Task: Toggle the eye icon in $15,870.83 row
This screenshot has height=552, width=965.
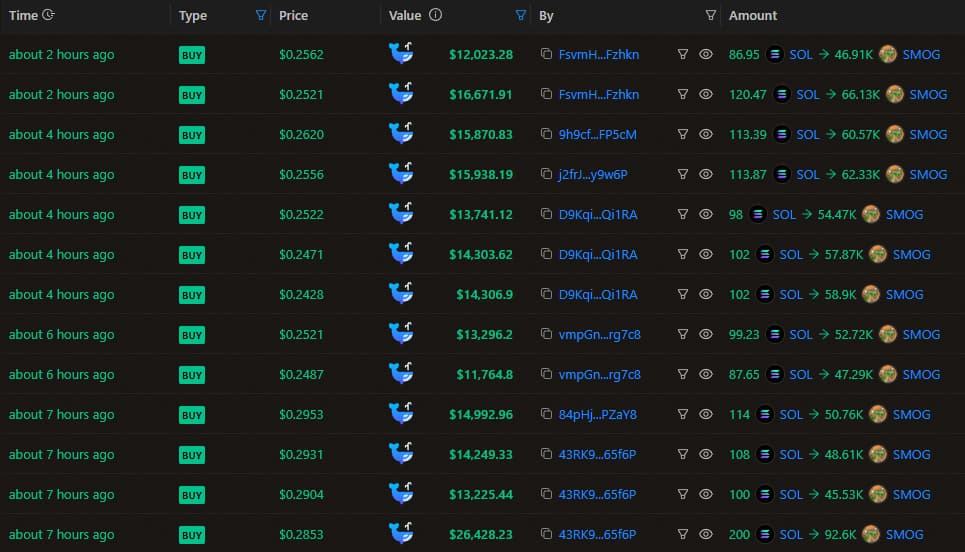Action: 706,134
